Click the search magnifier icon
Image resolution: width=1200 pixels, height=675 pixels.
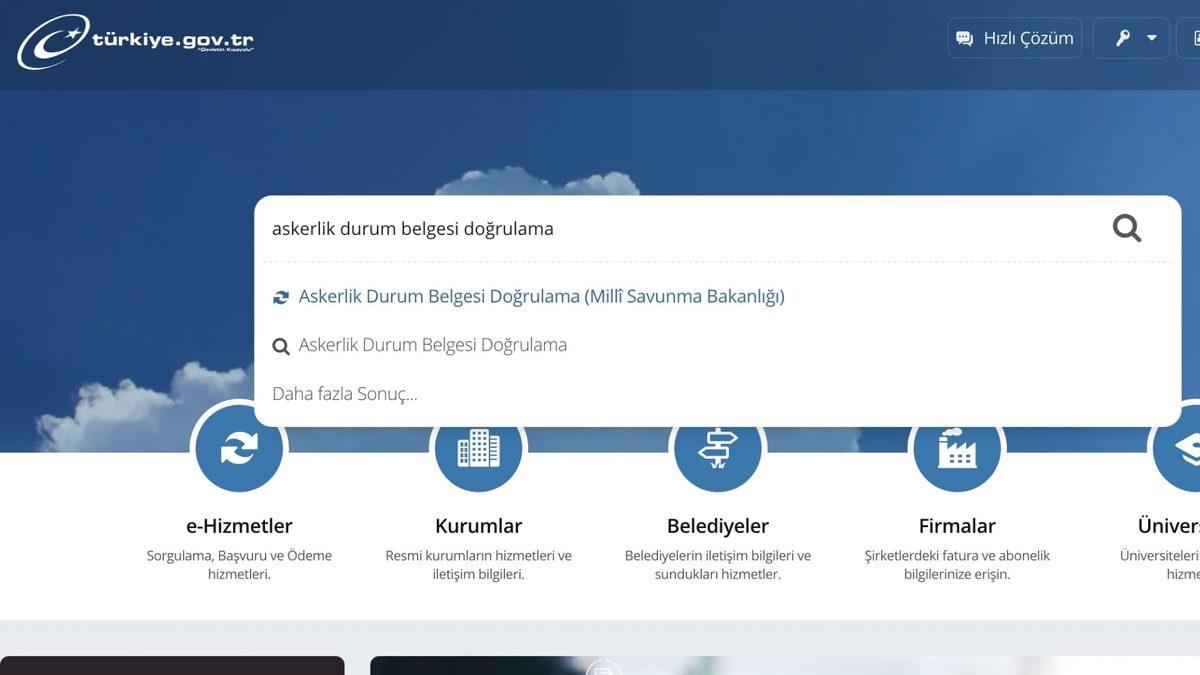(x=1127, y=228)
